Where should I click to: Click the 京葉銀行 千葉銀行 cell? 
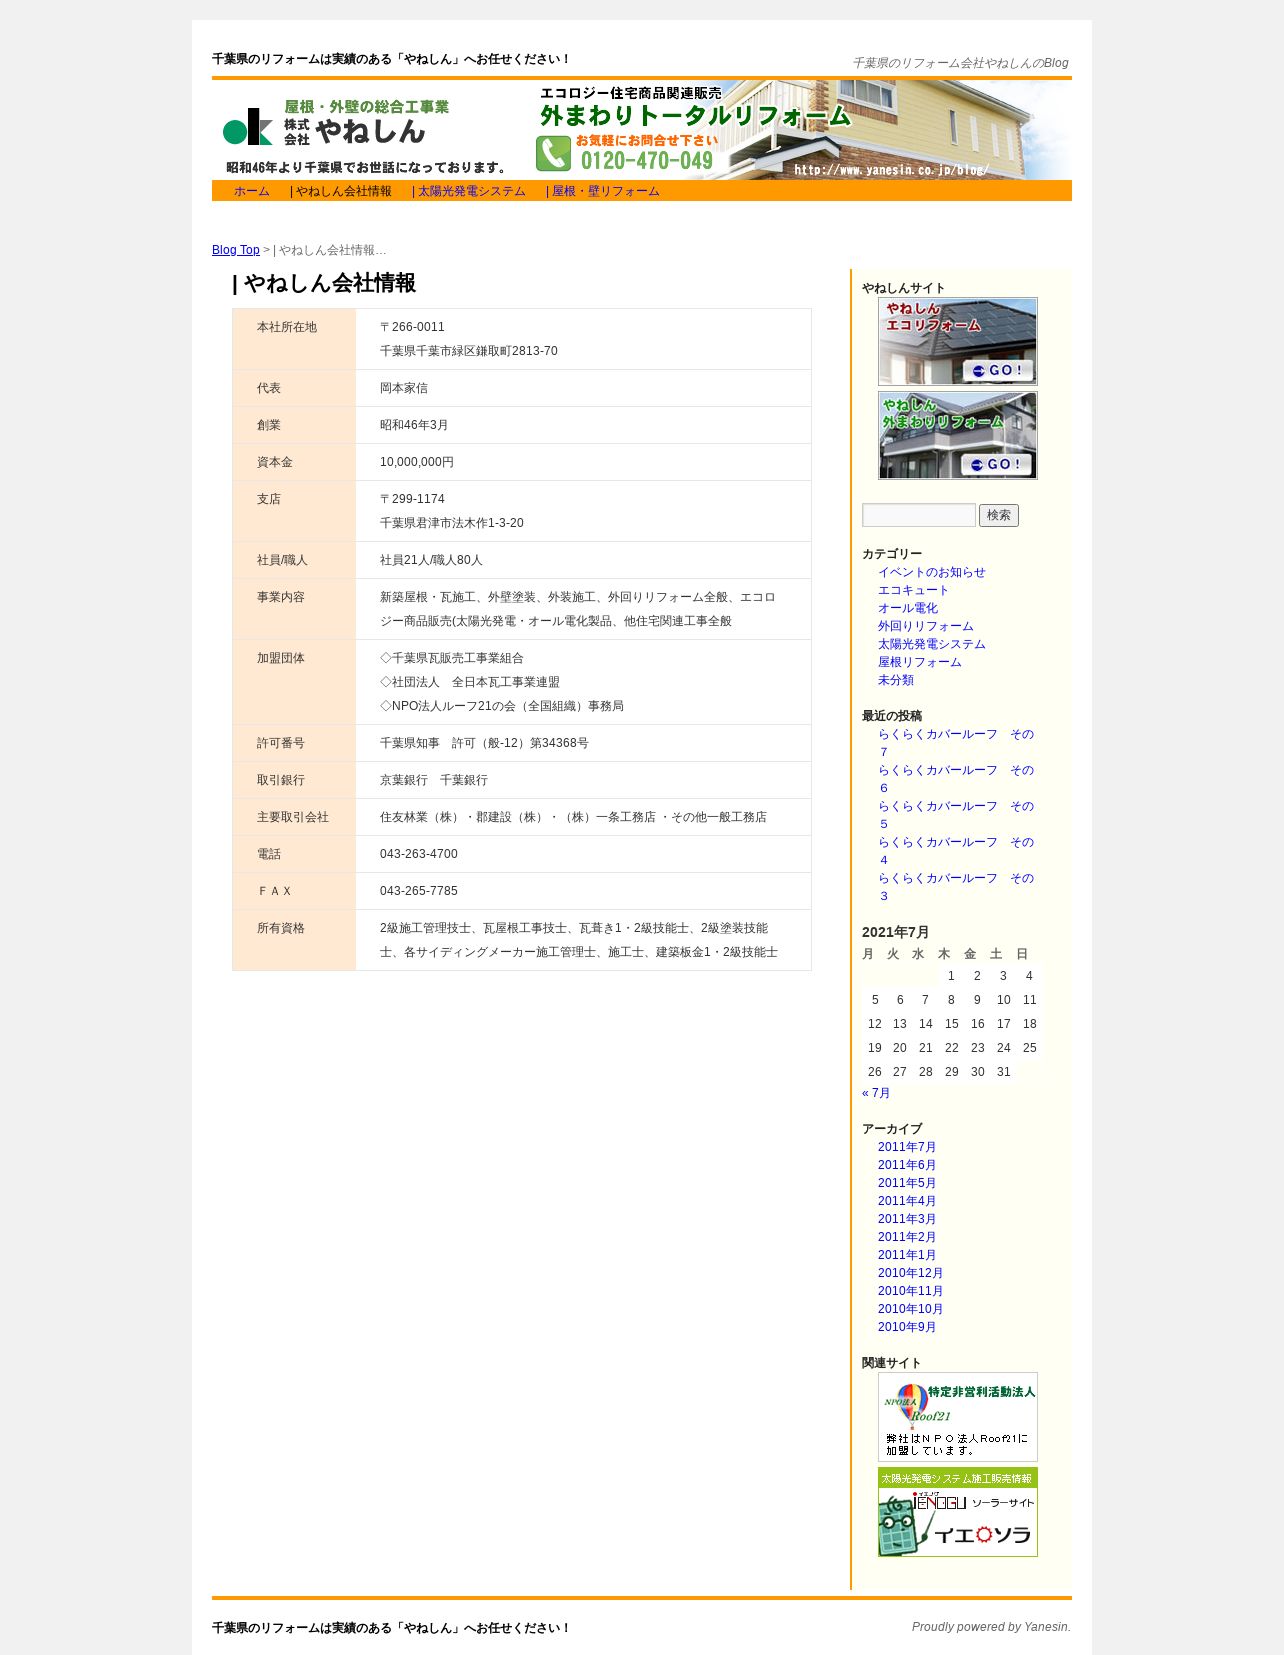pyautogui.click(x=583, y=780)
